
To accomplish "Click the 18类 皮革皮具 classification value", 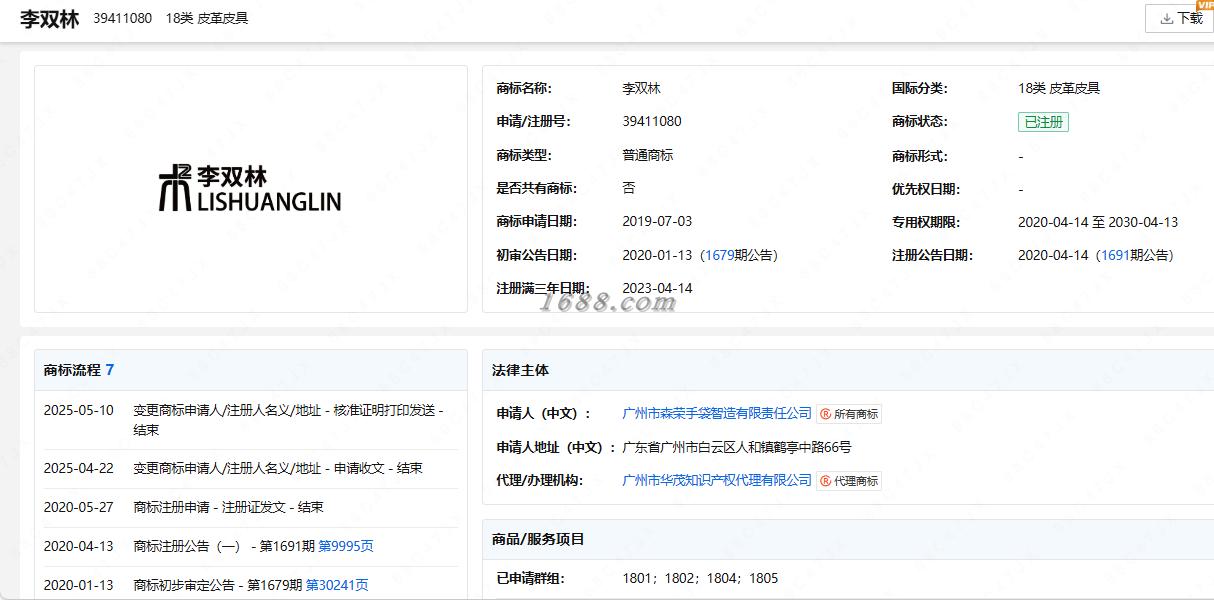I will [1059, 88].
